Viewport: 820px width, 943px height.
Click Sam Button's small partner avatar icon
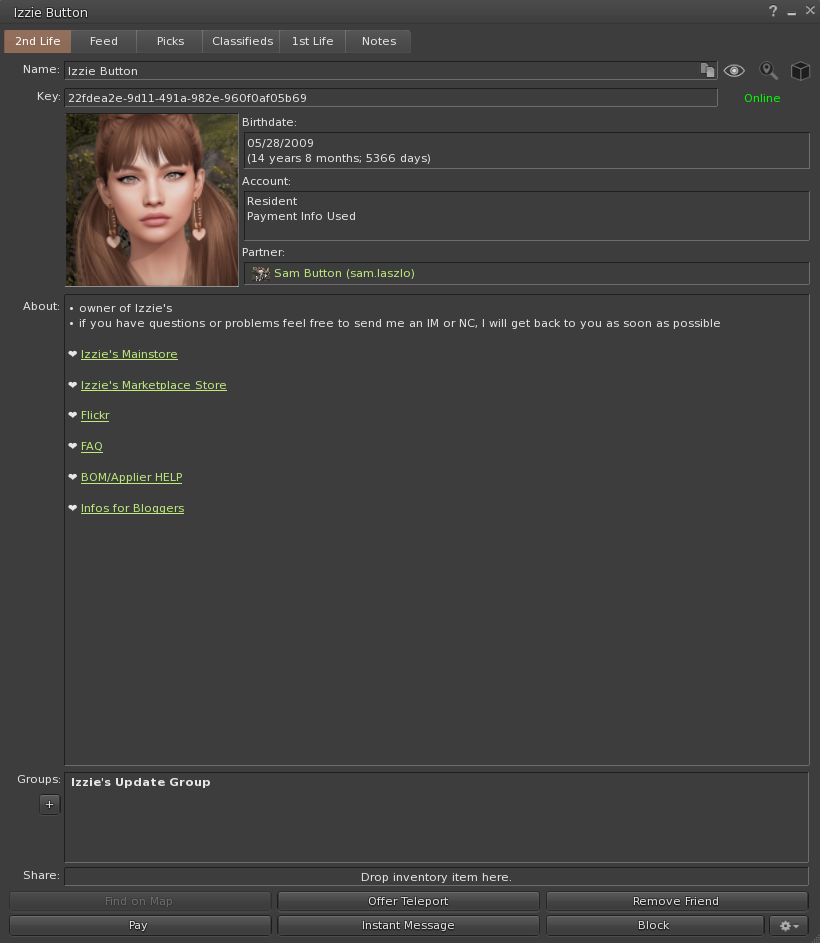pyautogui.click(x=260, y=274)
